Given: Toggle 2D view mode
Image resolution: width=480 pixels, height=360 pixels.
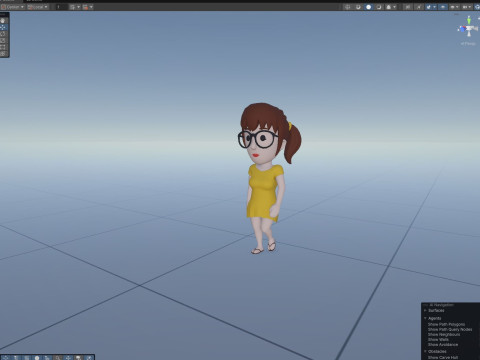Looking at the screenshot, I should (x=408, y=7).
